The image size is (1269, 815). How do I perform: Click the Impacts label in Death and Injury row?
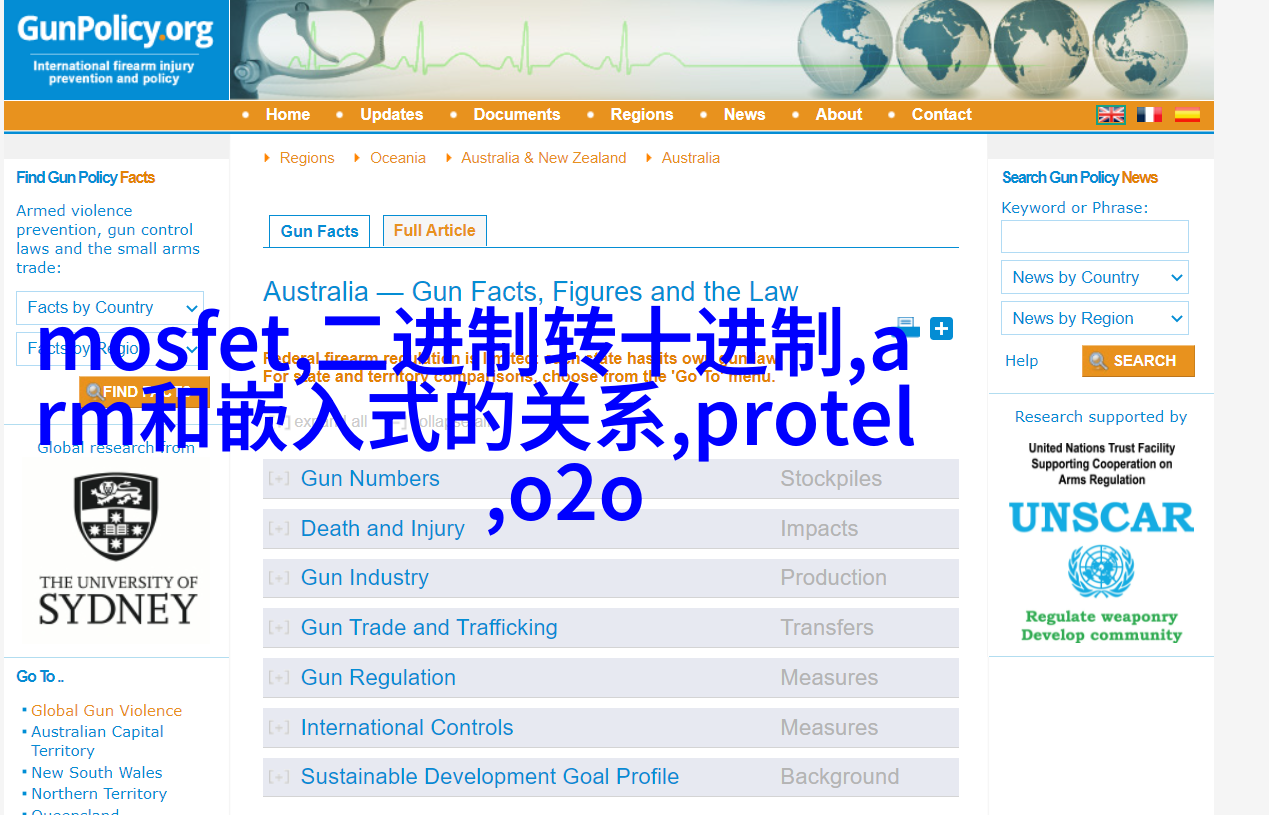pos(819,529)
